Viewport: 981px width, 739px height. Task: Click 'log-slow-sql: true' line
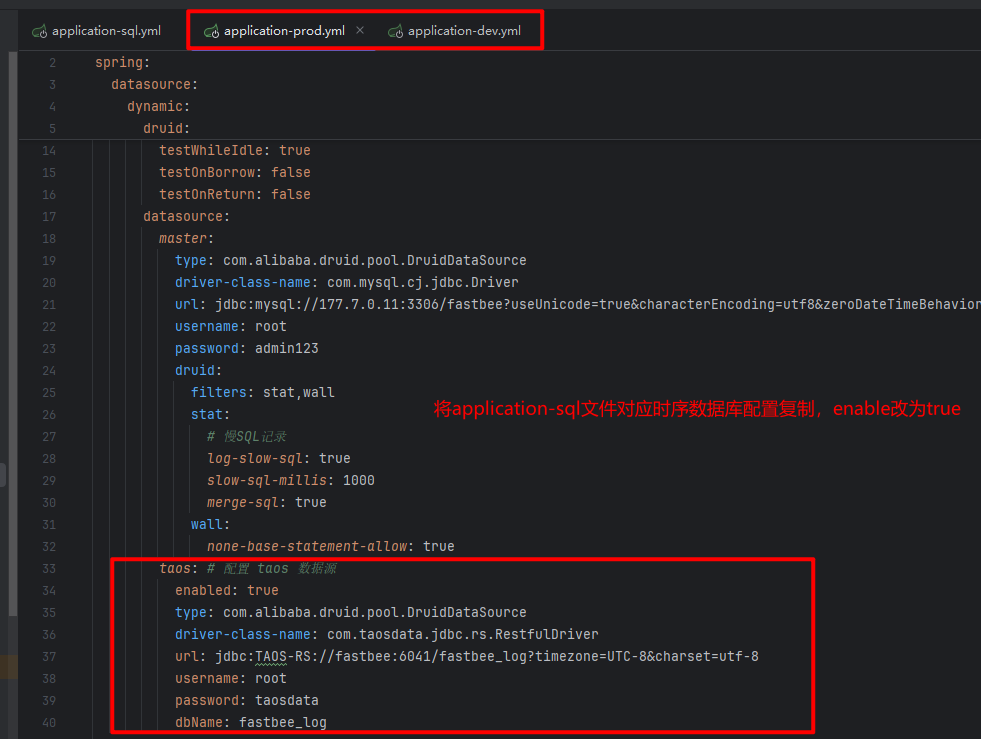(278, 458)
